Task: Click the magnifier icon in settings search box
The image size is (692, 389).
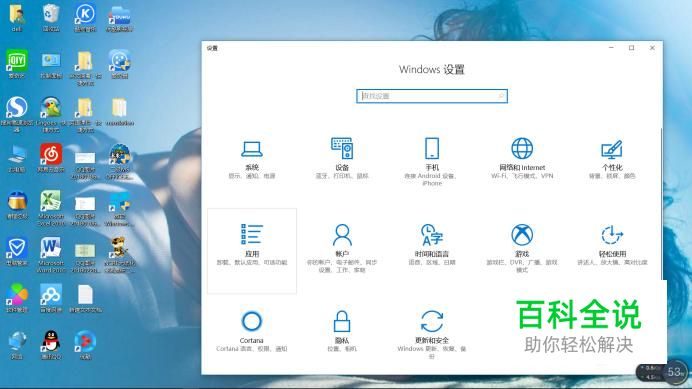Action: pos(501,96)
